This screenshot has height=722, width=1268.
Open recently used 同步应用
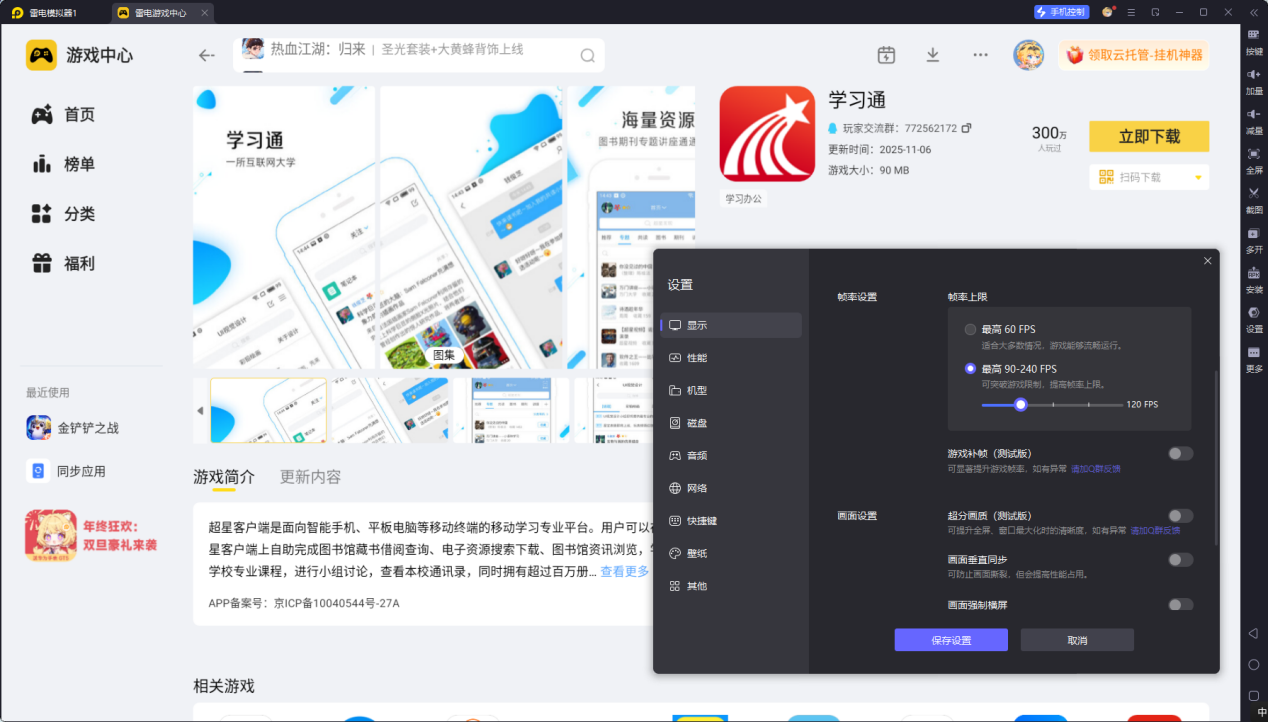[66, 471]
